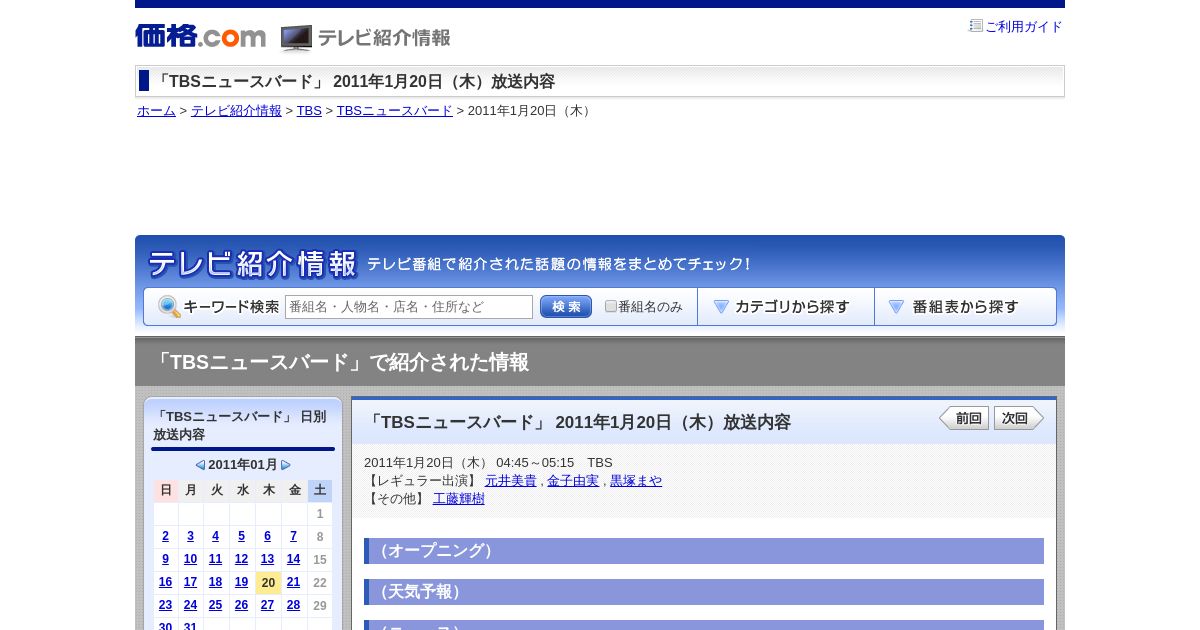The height and width of the screenshot is (630, 1200).
Task: Click the 2011年01月 calendar month label
Action: coord(243,465)
